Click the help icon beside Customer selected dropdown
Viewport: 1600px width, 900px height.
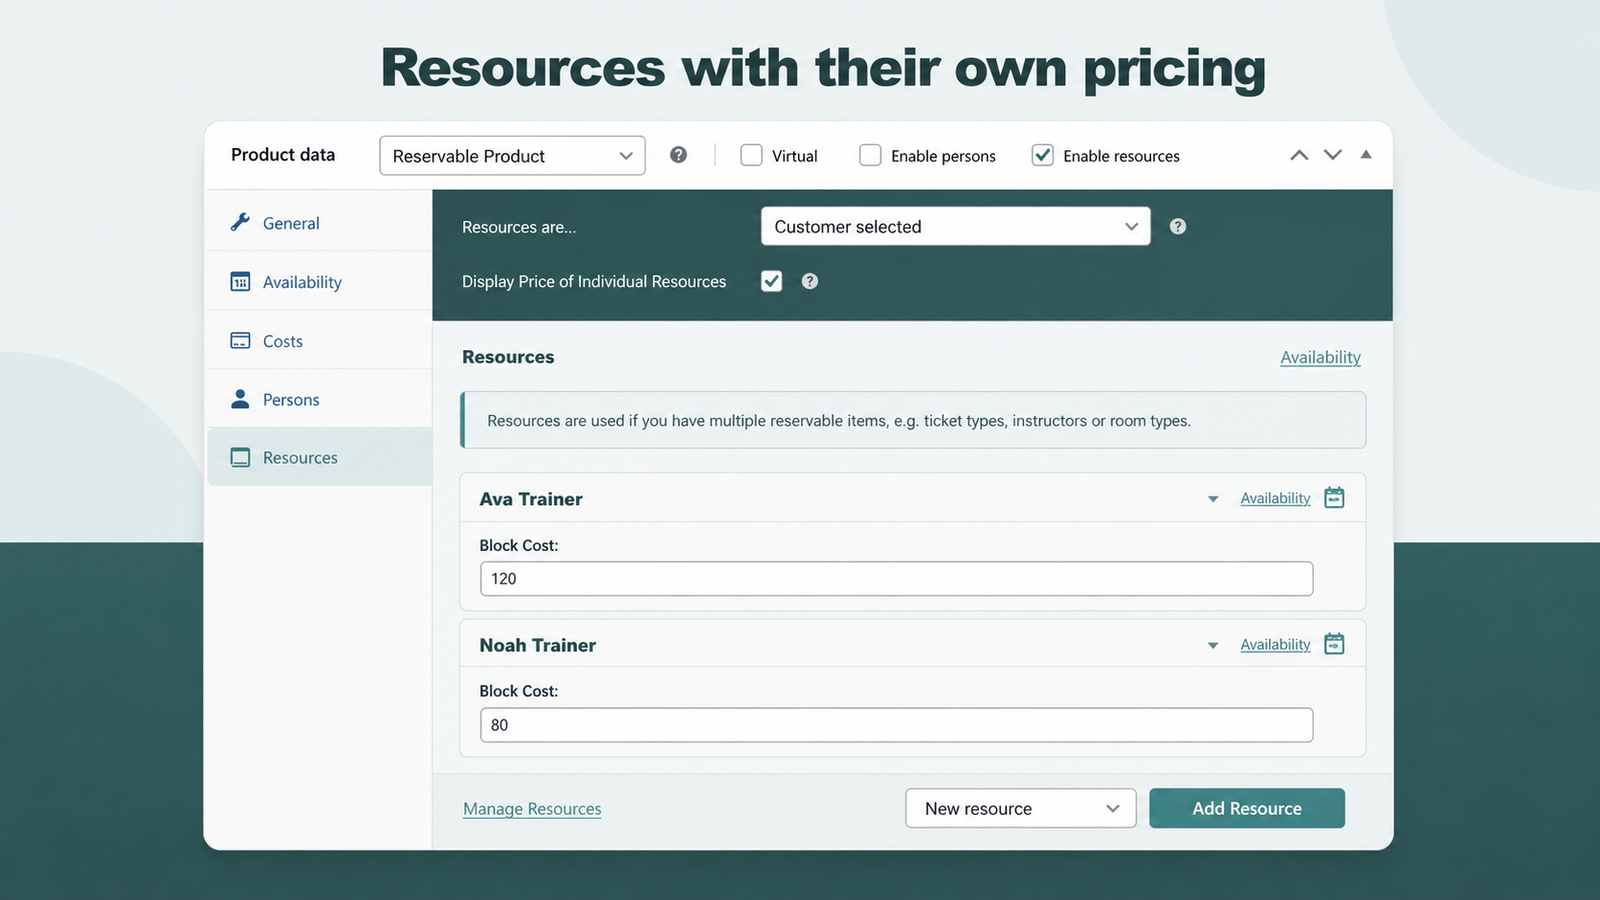coord(1178,226)
